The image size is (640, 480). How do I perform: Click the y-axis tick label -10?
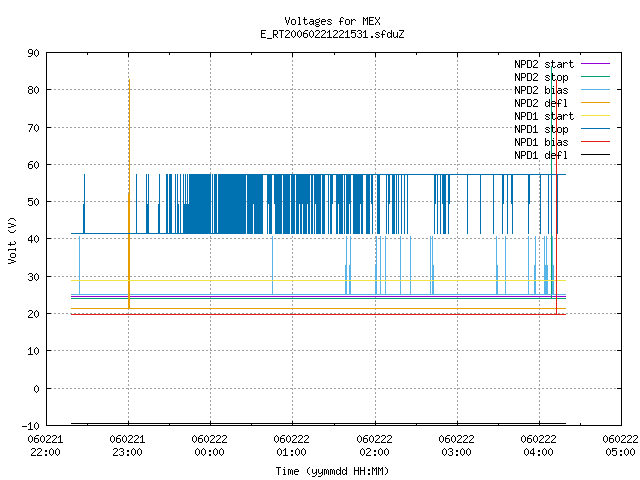pyautogui.click(x=31, y=426)
